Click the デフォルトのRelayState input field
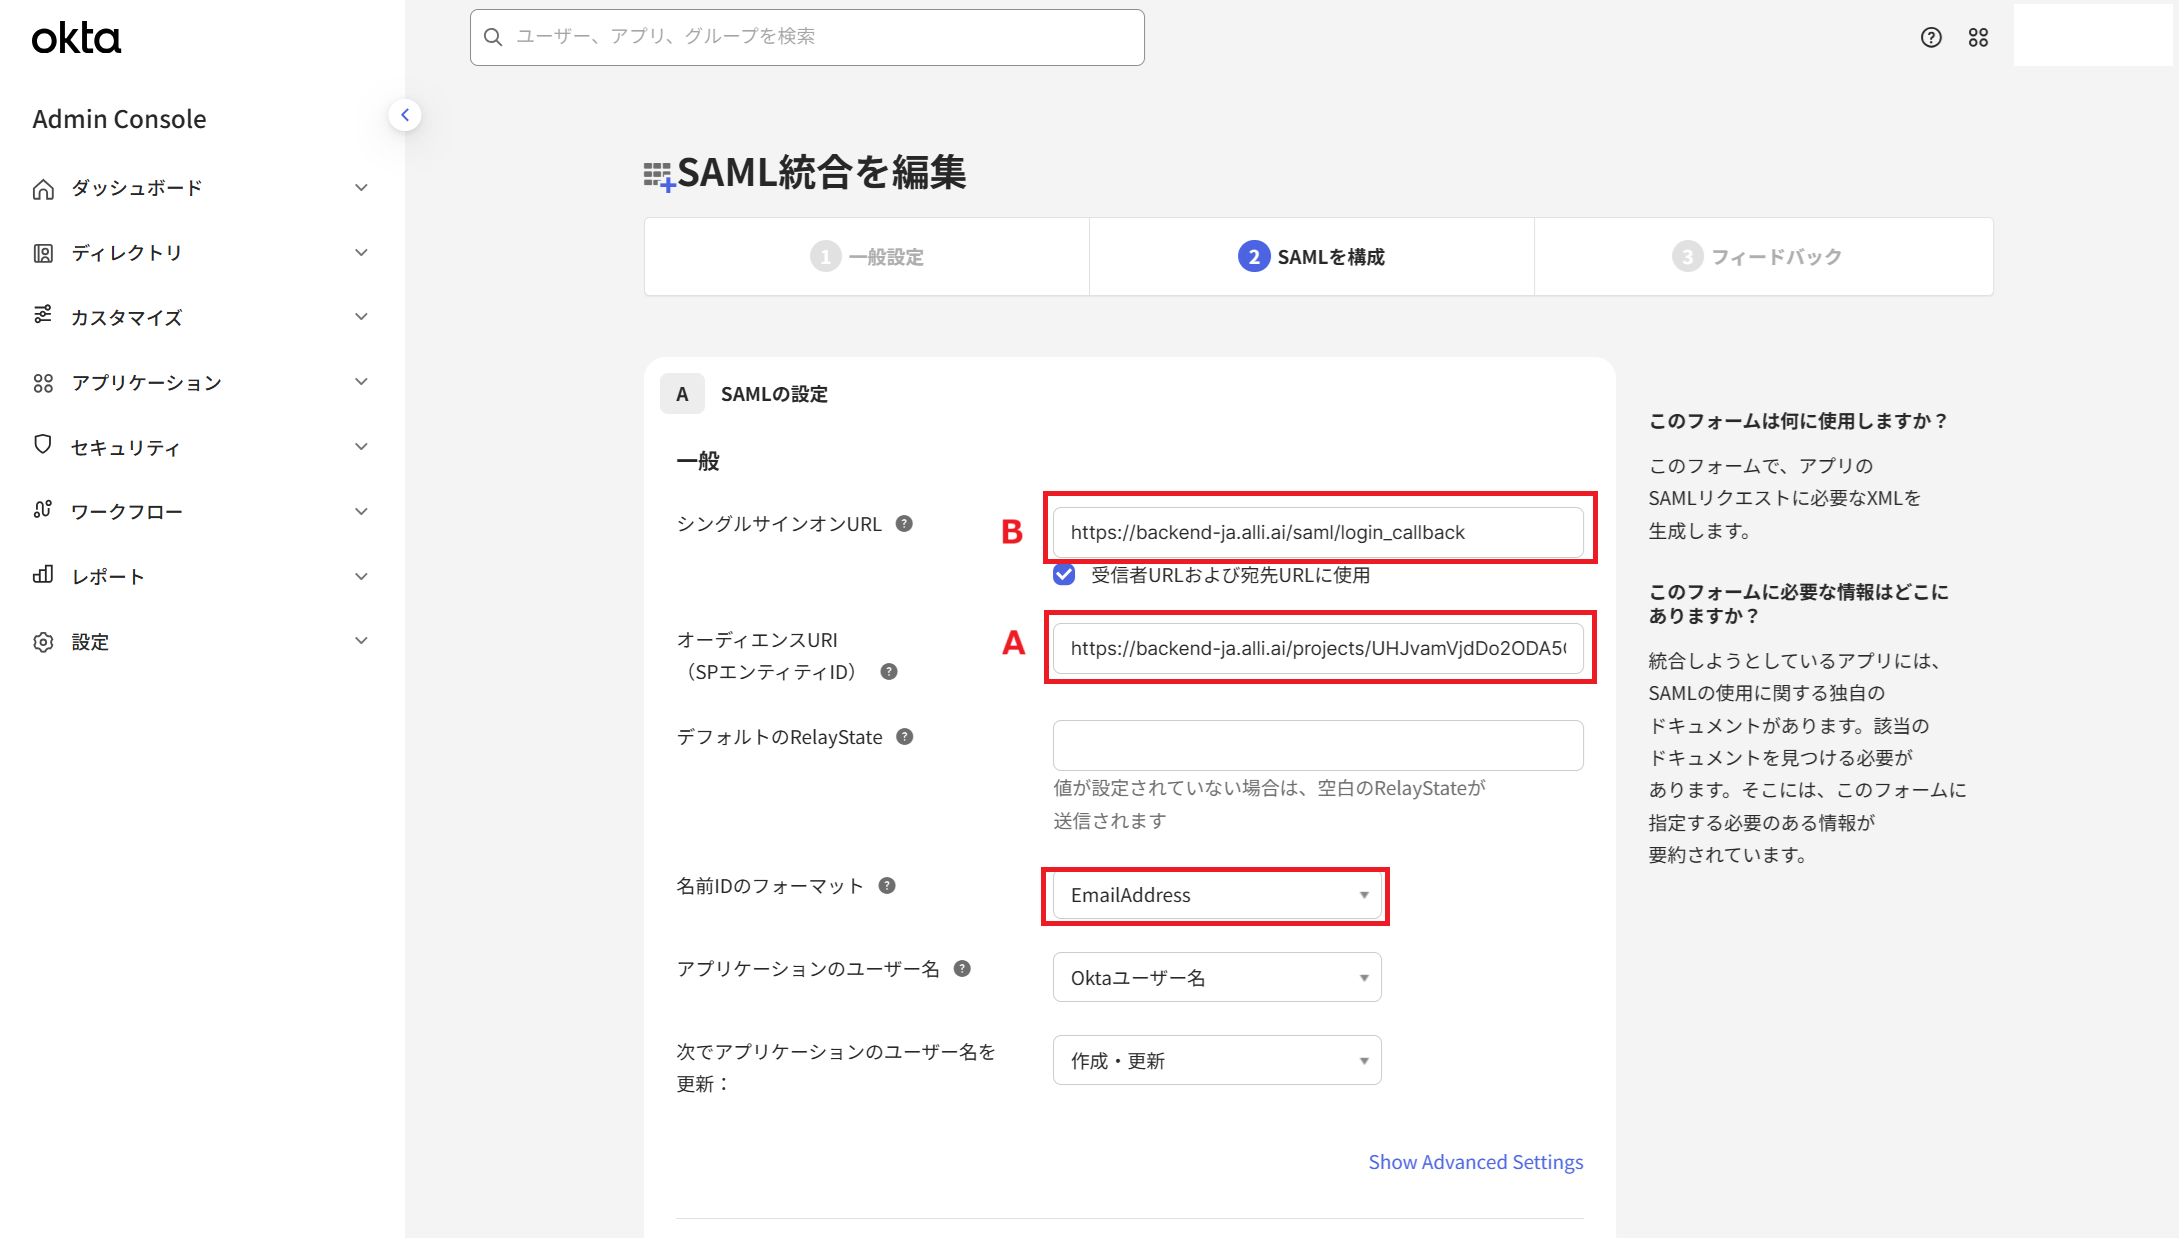Image resolution: width=2179 pixels, height=1238 pixels. pos(1317,745)
